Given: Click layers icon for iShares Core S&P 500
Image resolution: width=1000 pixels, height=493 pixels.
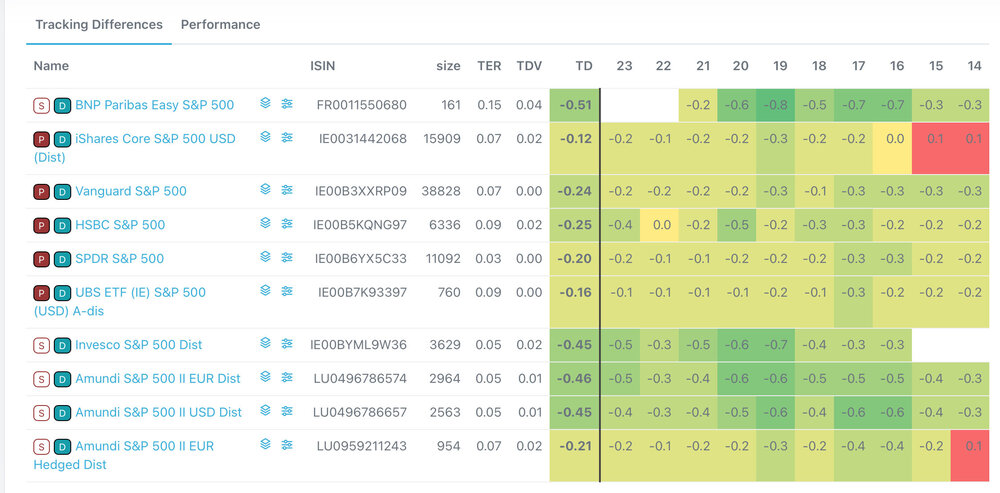Looking at the screenshot, I should (266, 137).
